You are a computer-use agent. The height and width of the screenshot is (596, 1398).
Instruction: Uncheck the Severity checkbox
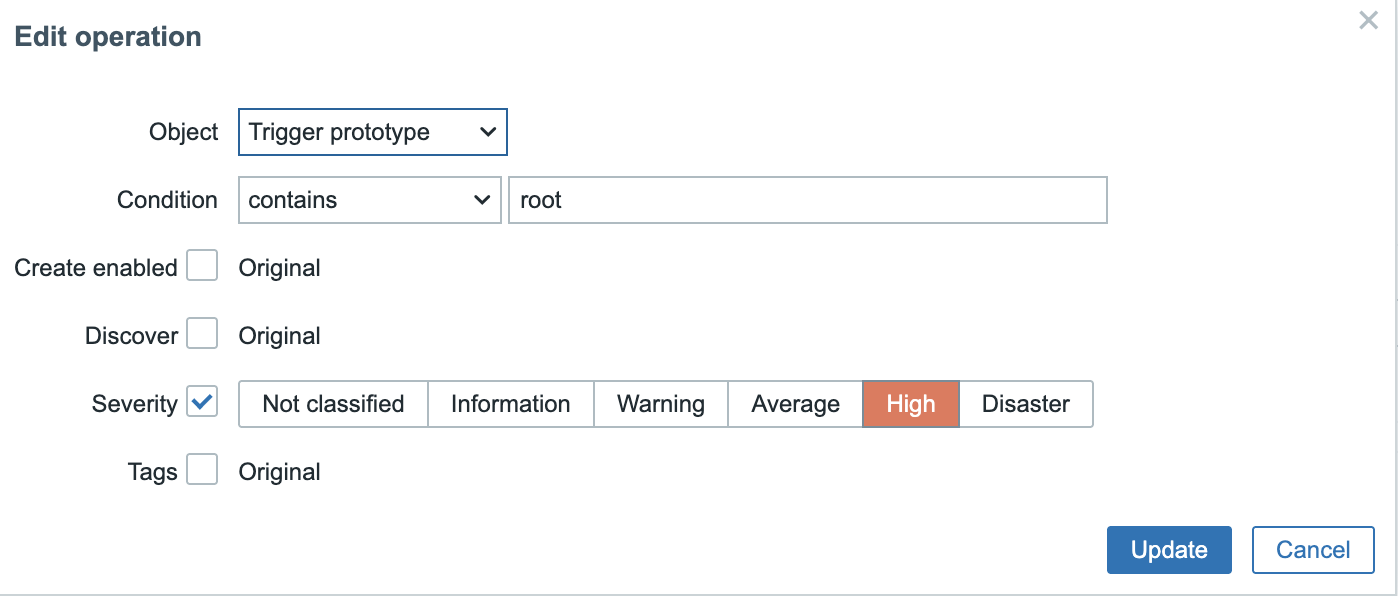[x=202, y=401]
